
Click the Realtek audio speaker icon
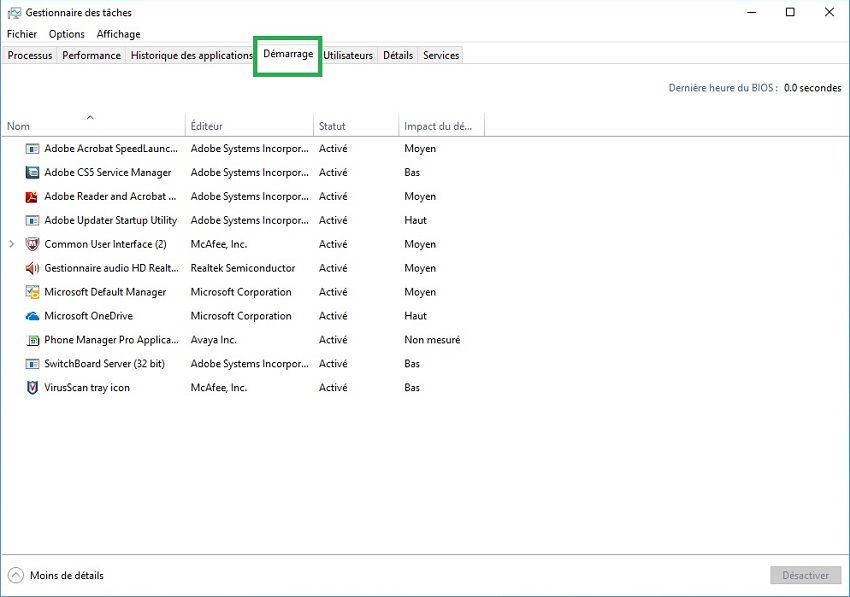(32, 269)
